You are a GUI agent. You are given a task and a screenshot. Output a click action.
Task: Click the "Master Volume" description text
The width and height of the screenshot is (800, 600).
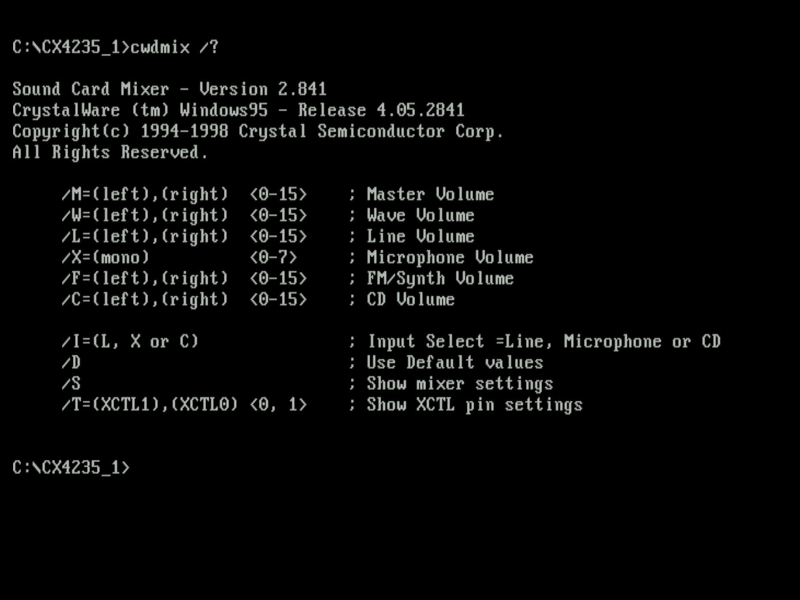click(x=430, y=194)
